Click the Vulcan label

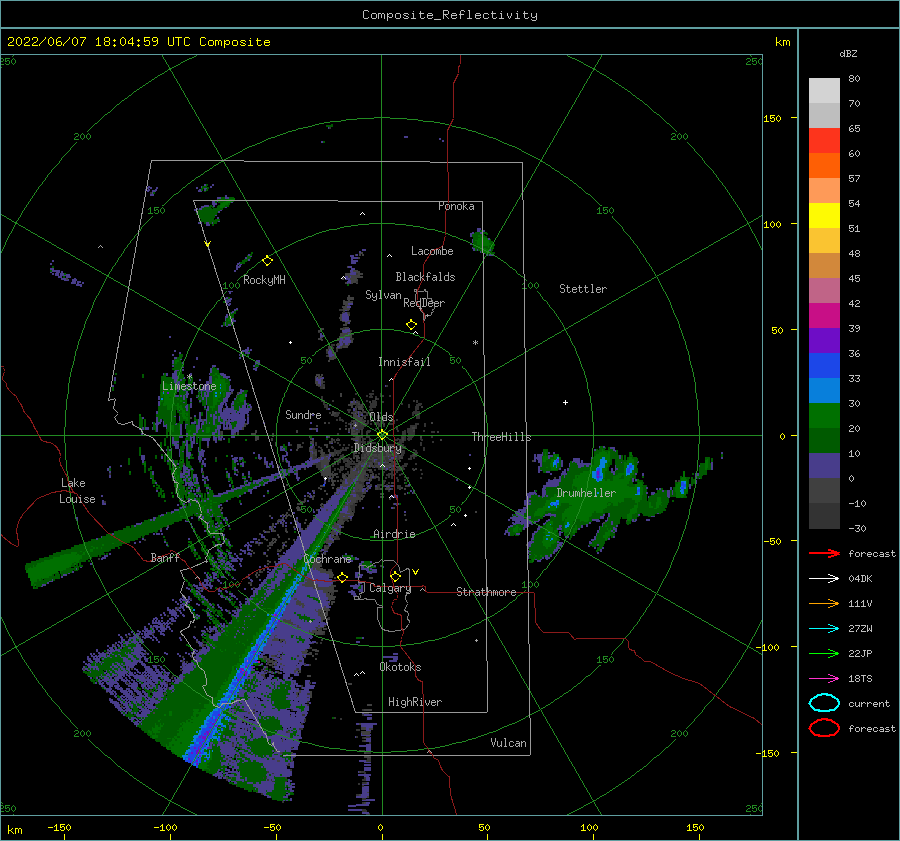pyautogui.click(x=508, y=743)
